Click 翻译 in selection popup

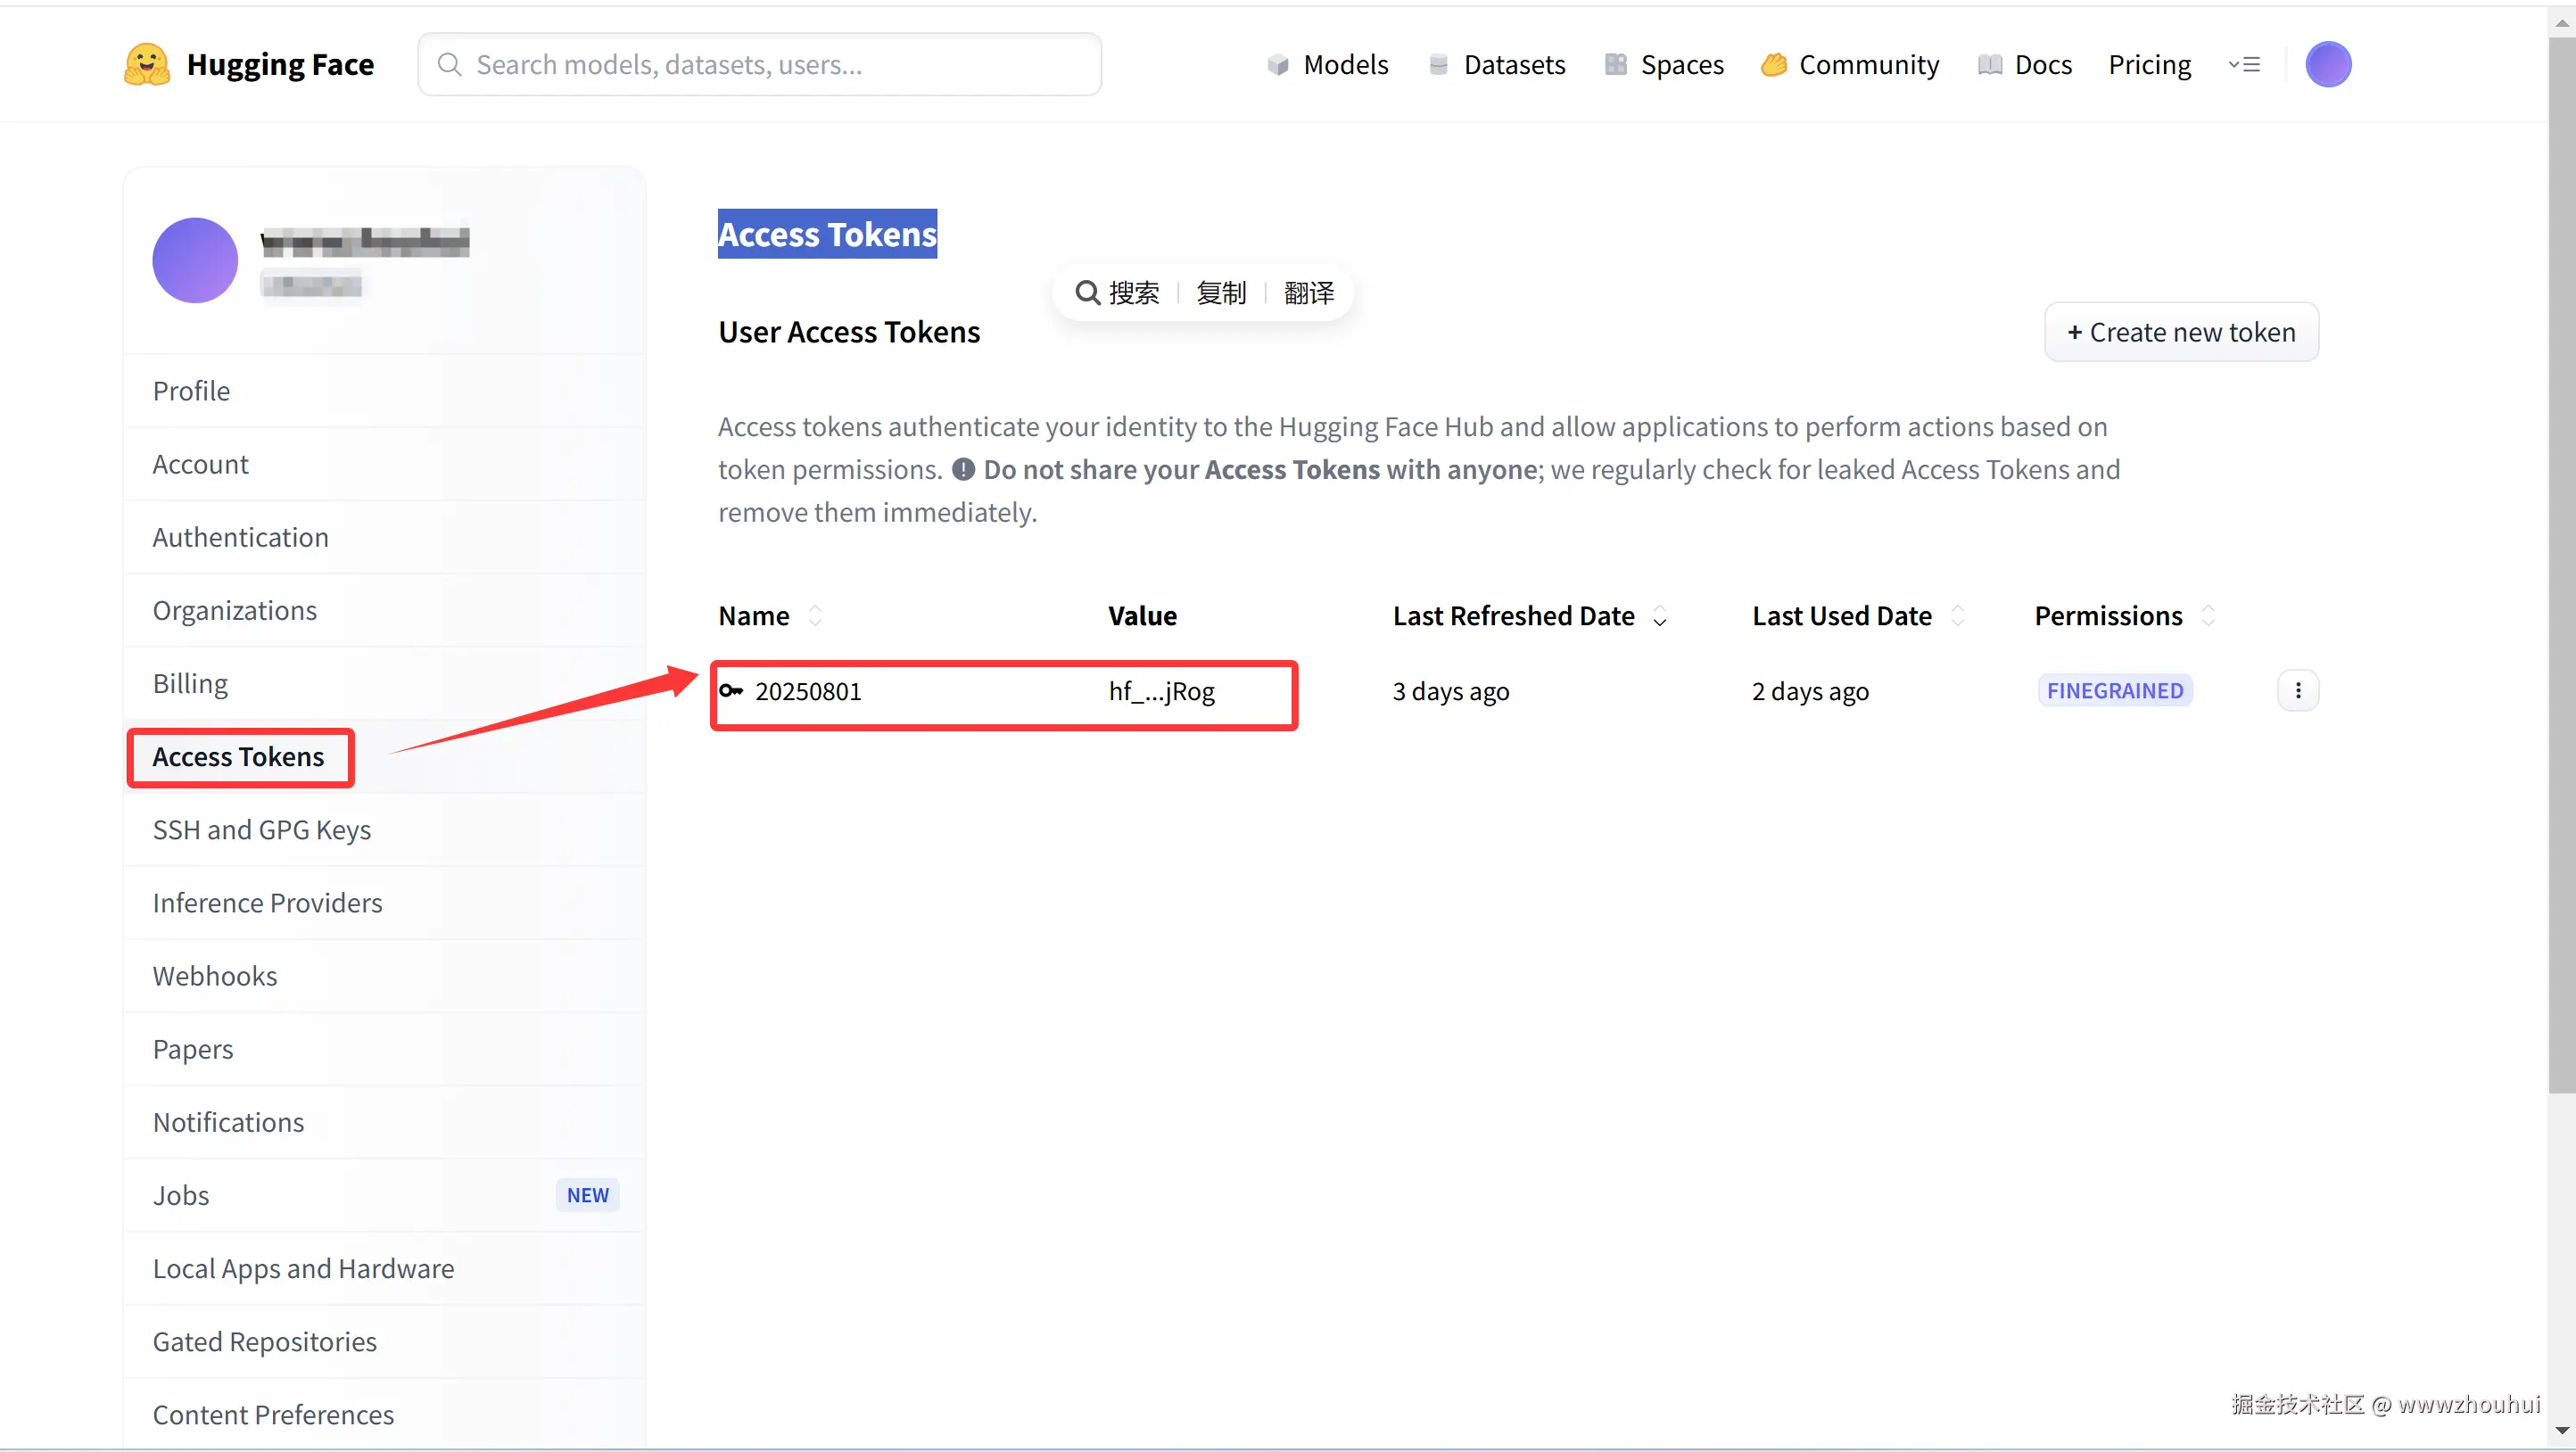[x=1309, y=293]
